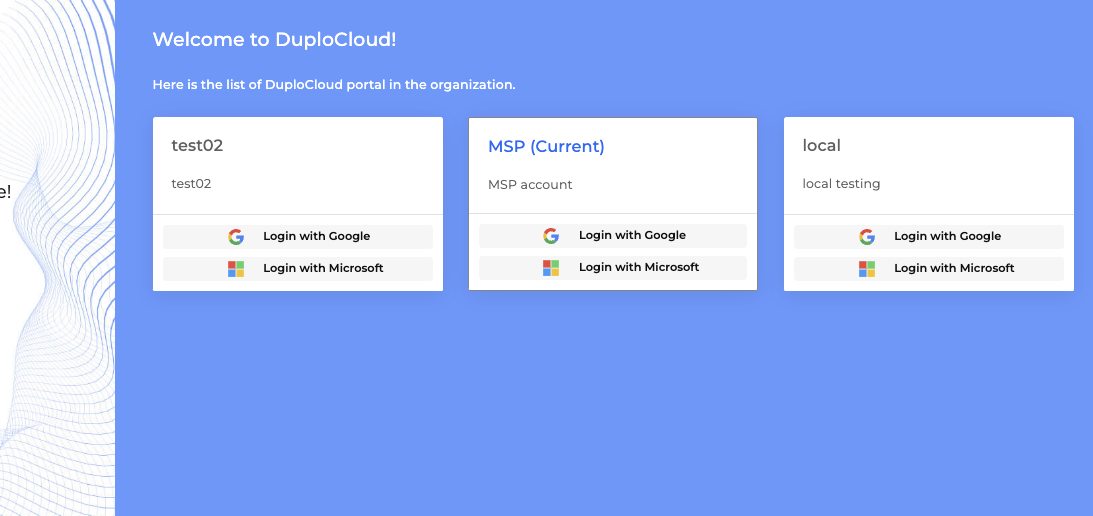Select the test02 portal card title
The image size is (1093, 516).
[x=197, y=146]
